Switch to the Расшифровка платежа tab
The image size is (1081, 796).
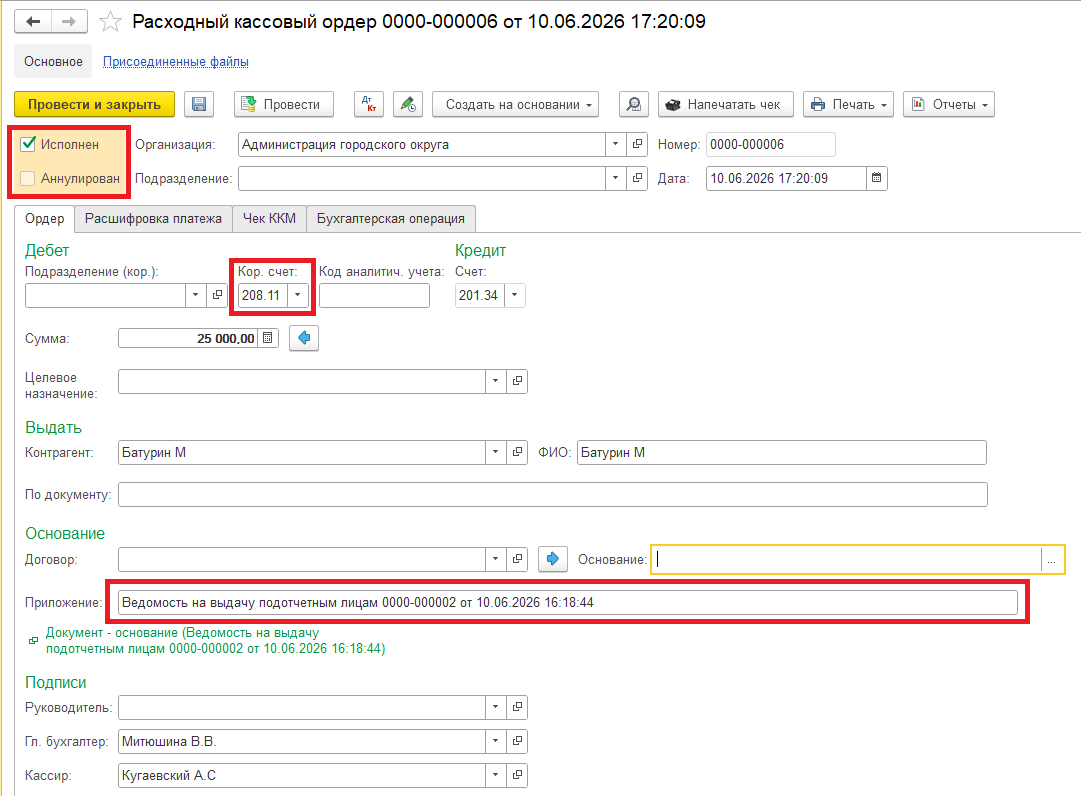coord(153,218)
